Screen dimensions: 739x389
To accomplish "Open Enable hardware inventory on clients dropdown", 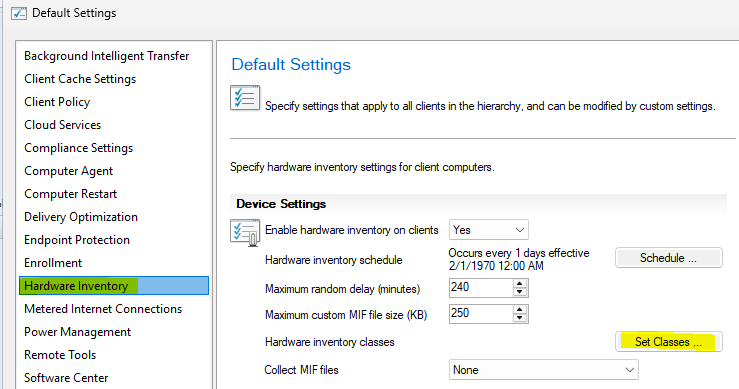I will [489, 230].
